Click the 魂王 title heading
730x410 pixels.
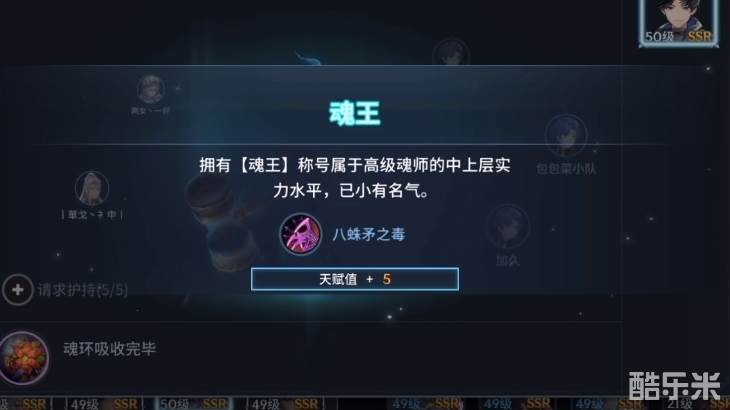[355, 113]
